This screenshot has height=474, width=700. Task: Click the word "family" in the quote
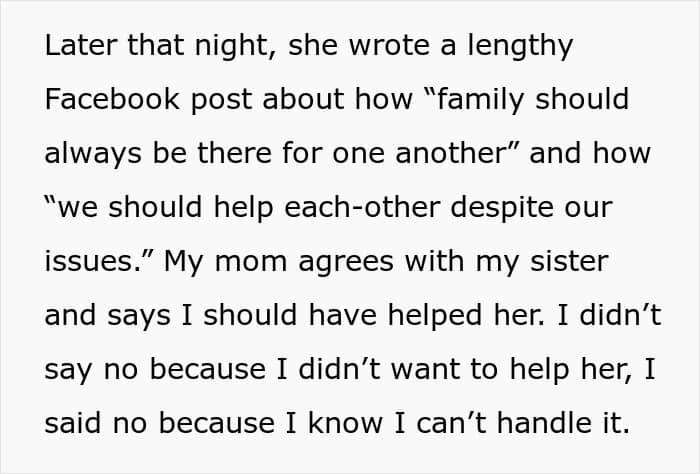coord(479,101)
